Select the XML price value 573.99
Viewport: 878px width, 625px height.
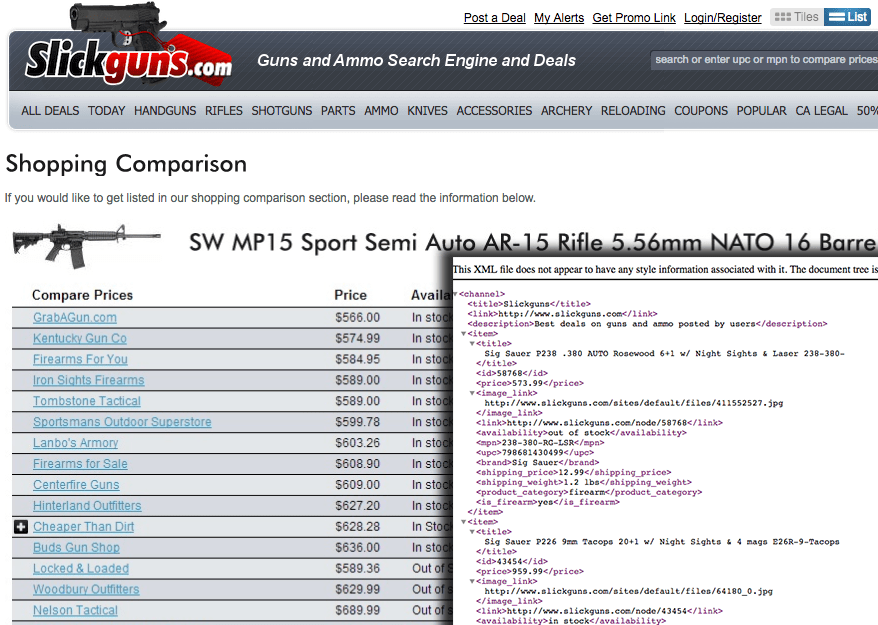(x=529, y=383)
